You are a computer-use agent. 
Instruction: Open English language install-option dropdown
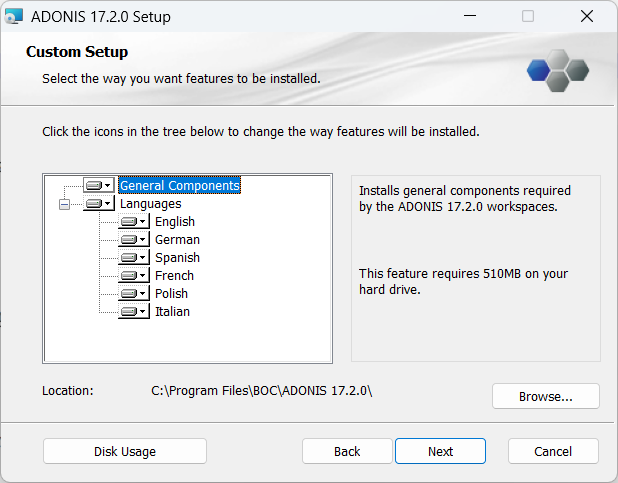point(134,222)
